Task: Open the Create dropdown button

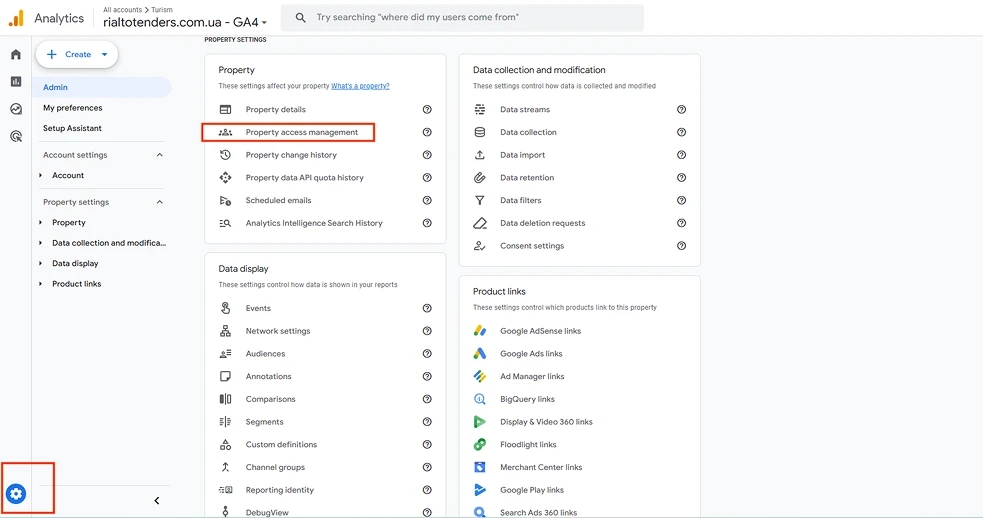Action: (x=77, y=55)
